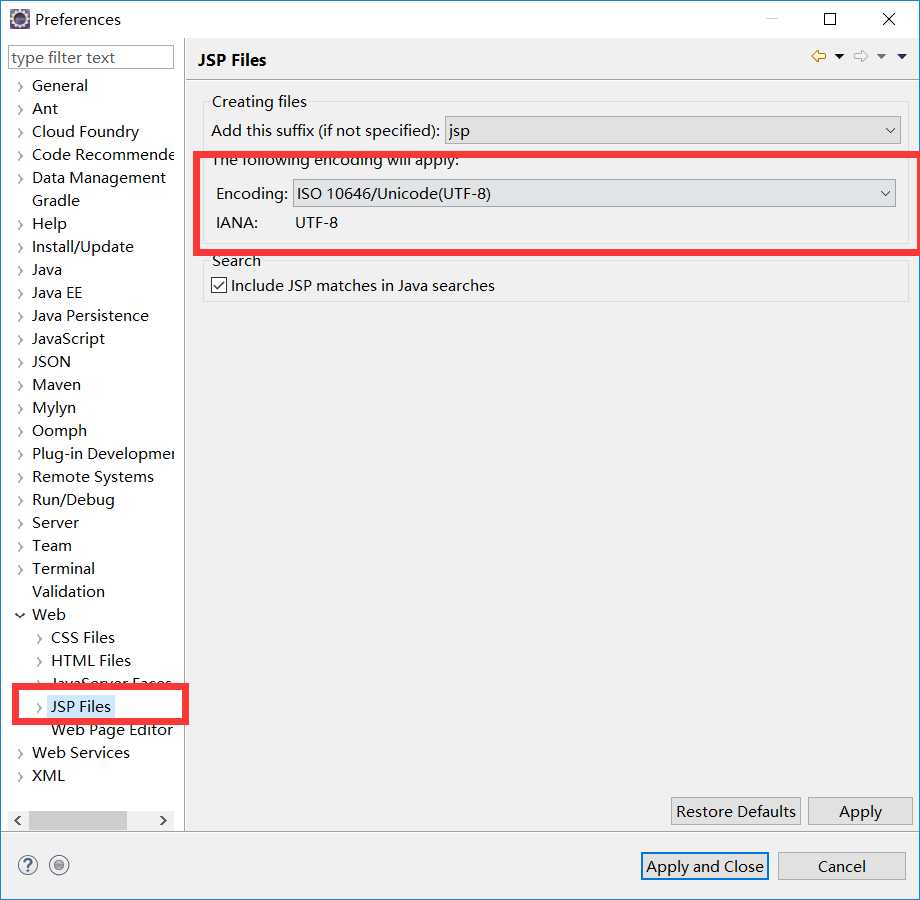Click the tree horizontal scrollbar thumb

[x=78, y=820]
